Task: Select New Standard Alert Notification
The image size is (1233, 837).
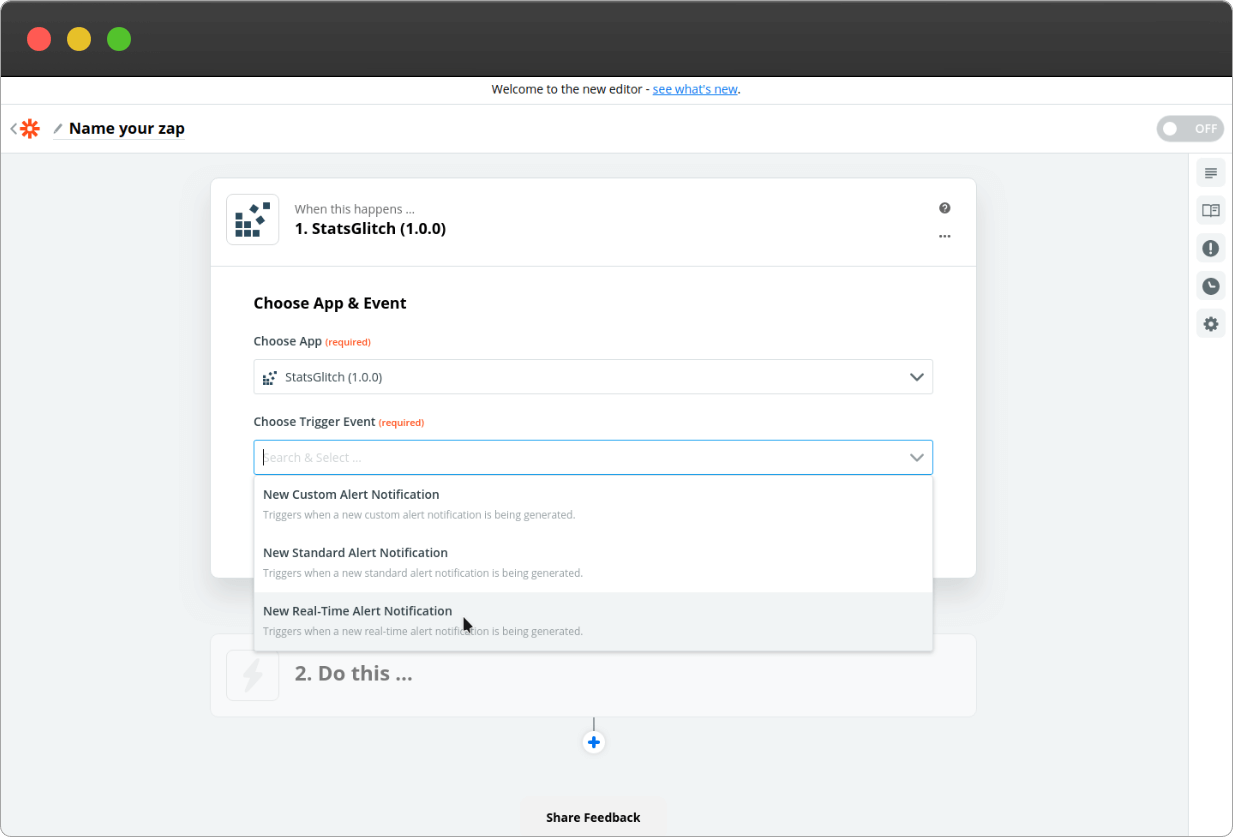Action: click(593, 563)
